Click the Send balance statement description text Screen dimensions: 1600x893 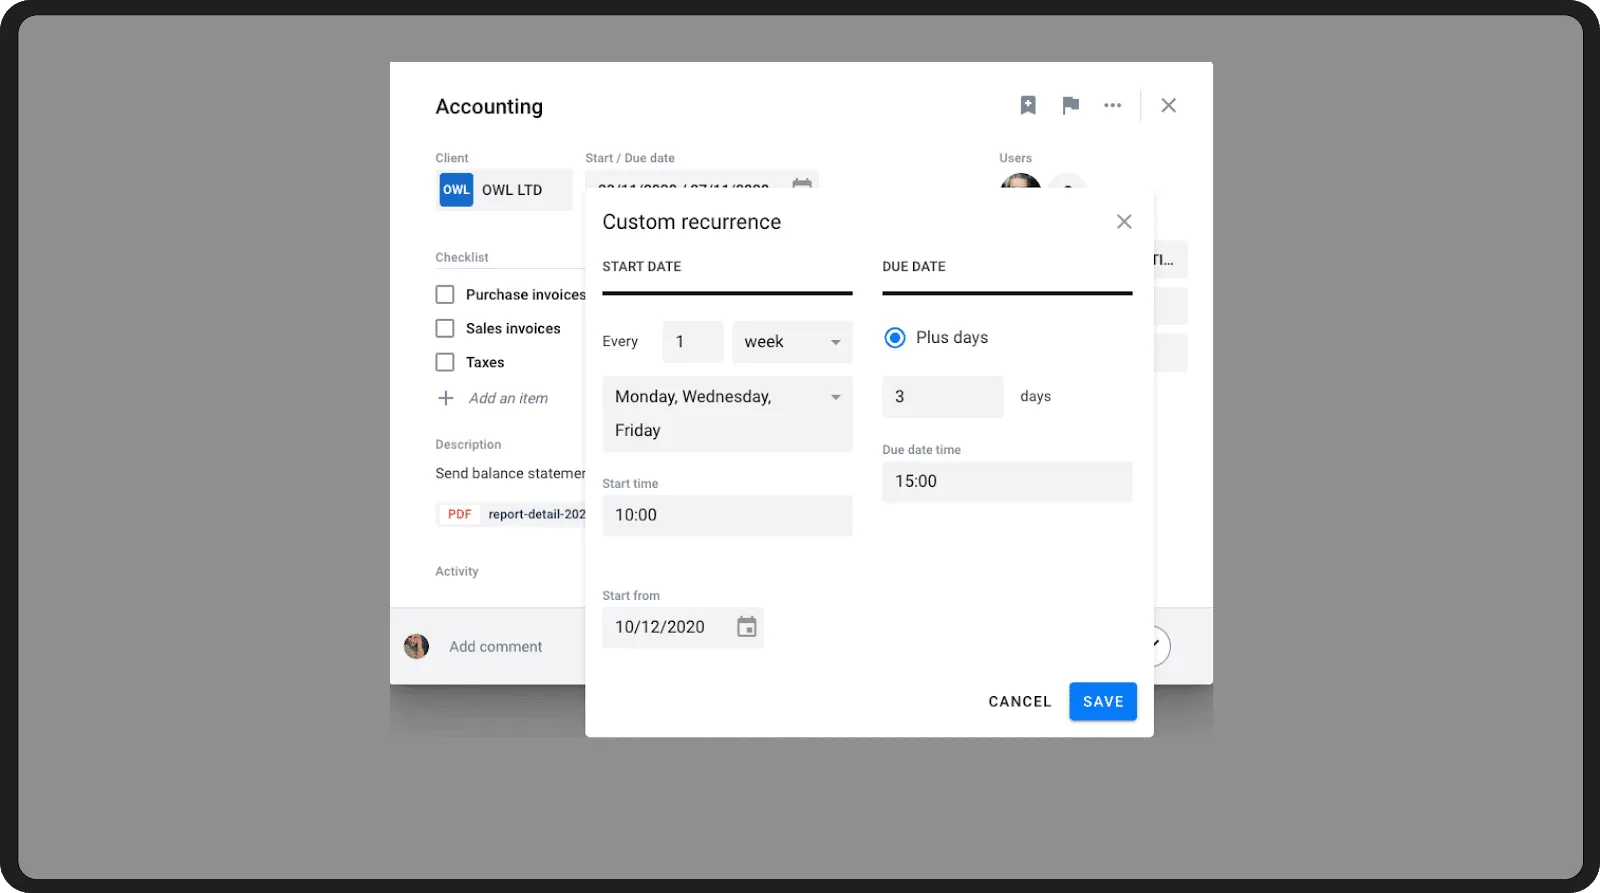[510, 473]
